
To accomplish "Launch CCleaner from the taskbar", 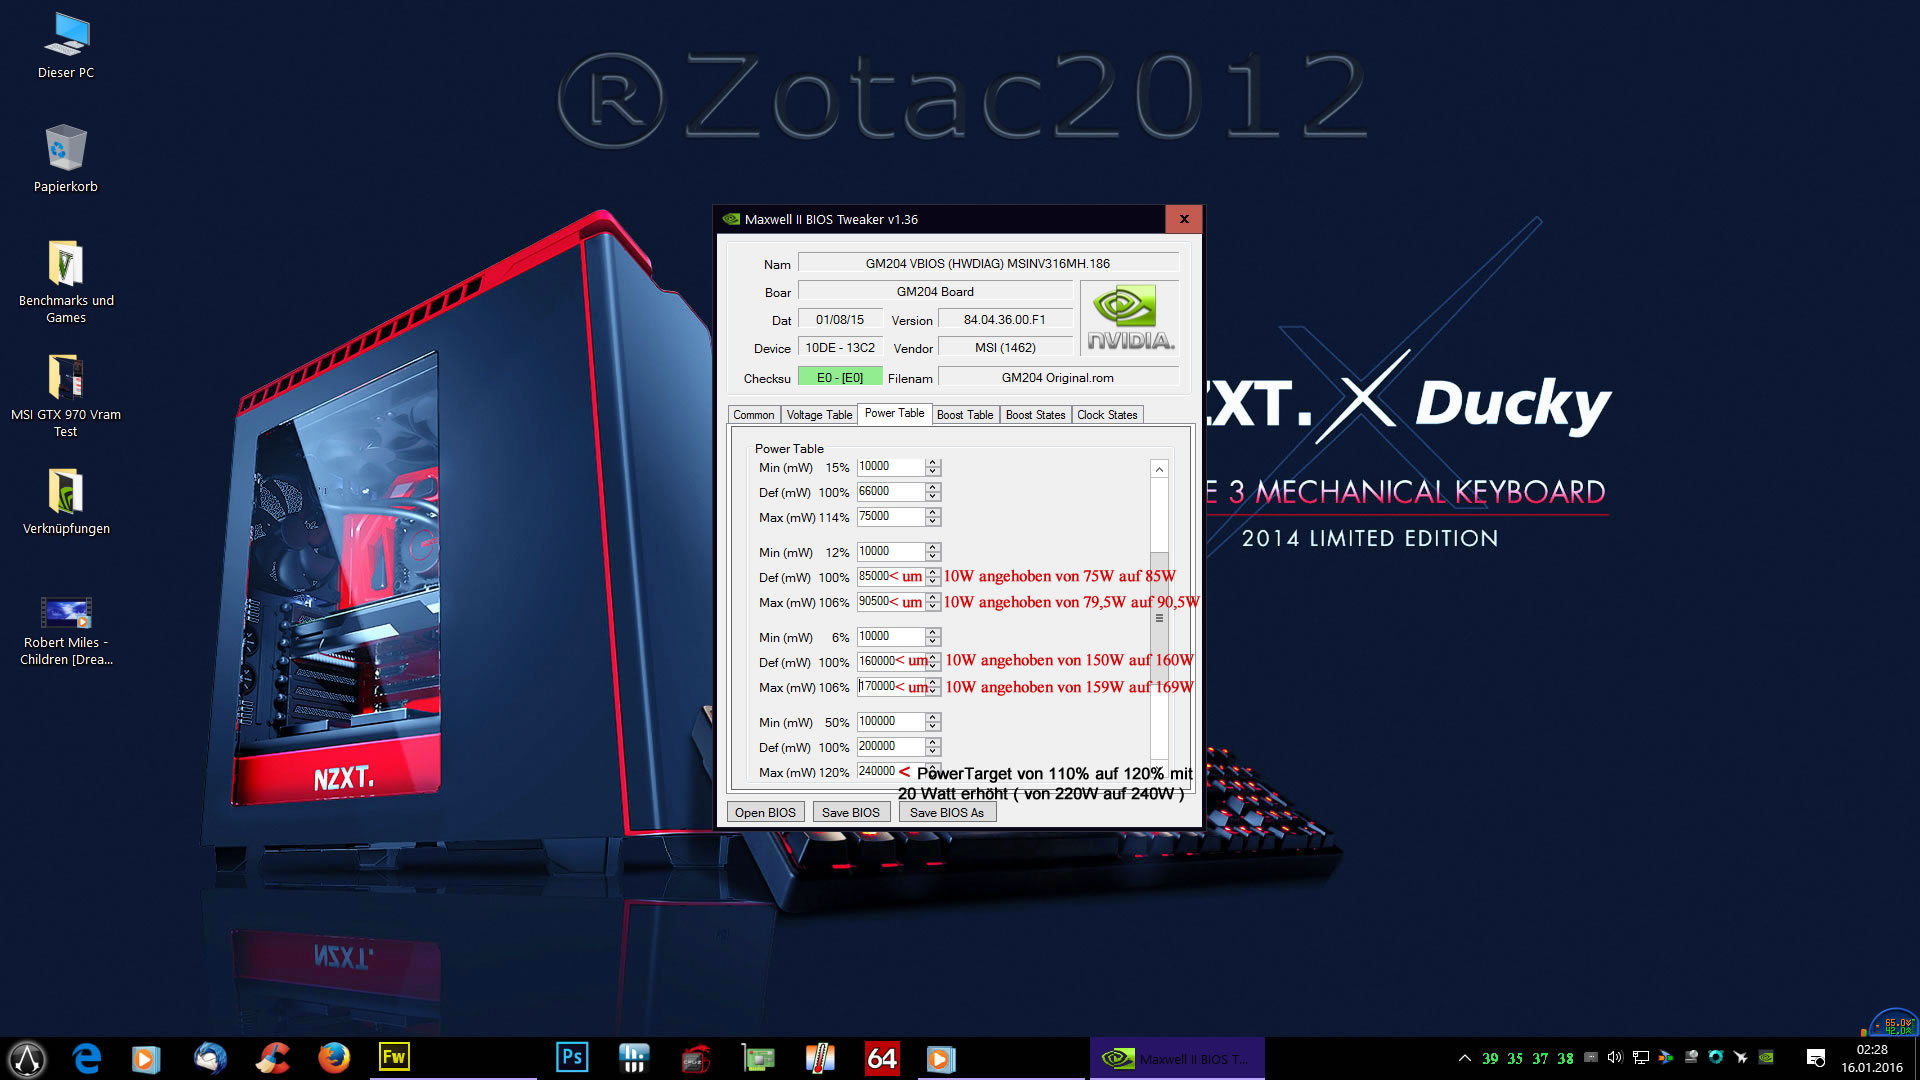I will (272, 1058).
